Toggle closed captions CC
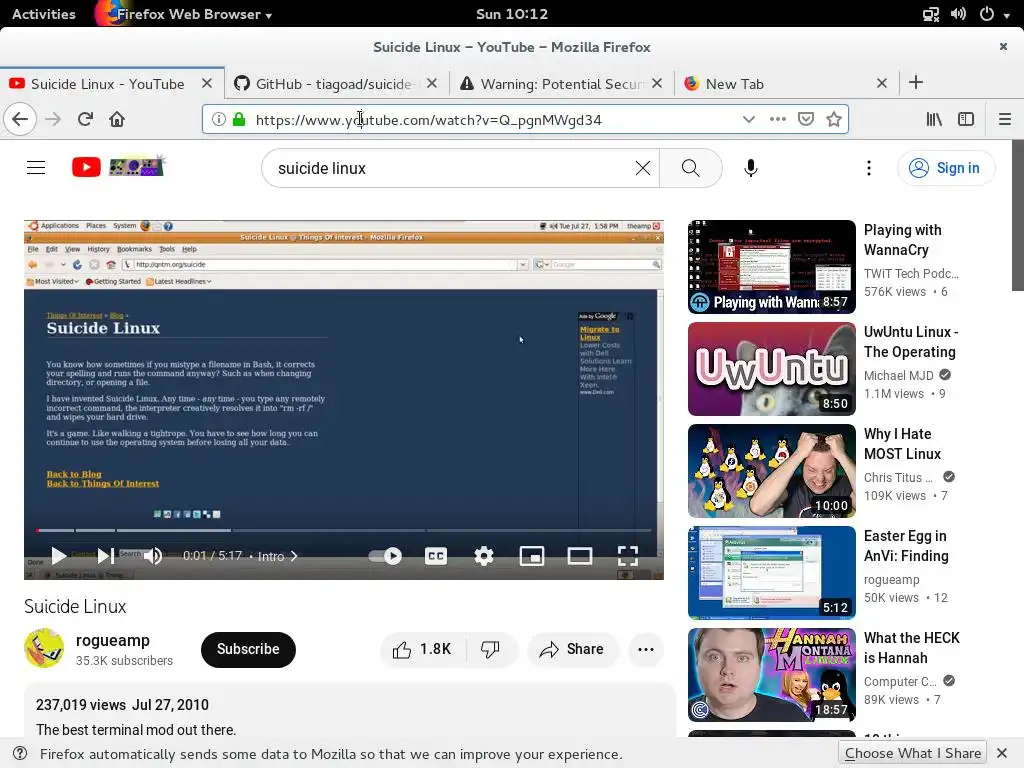Image resolution: width=1024 pixels, height=768 pixels. point(436,556)
